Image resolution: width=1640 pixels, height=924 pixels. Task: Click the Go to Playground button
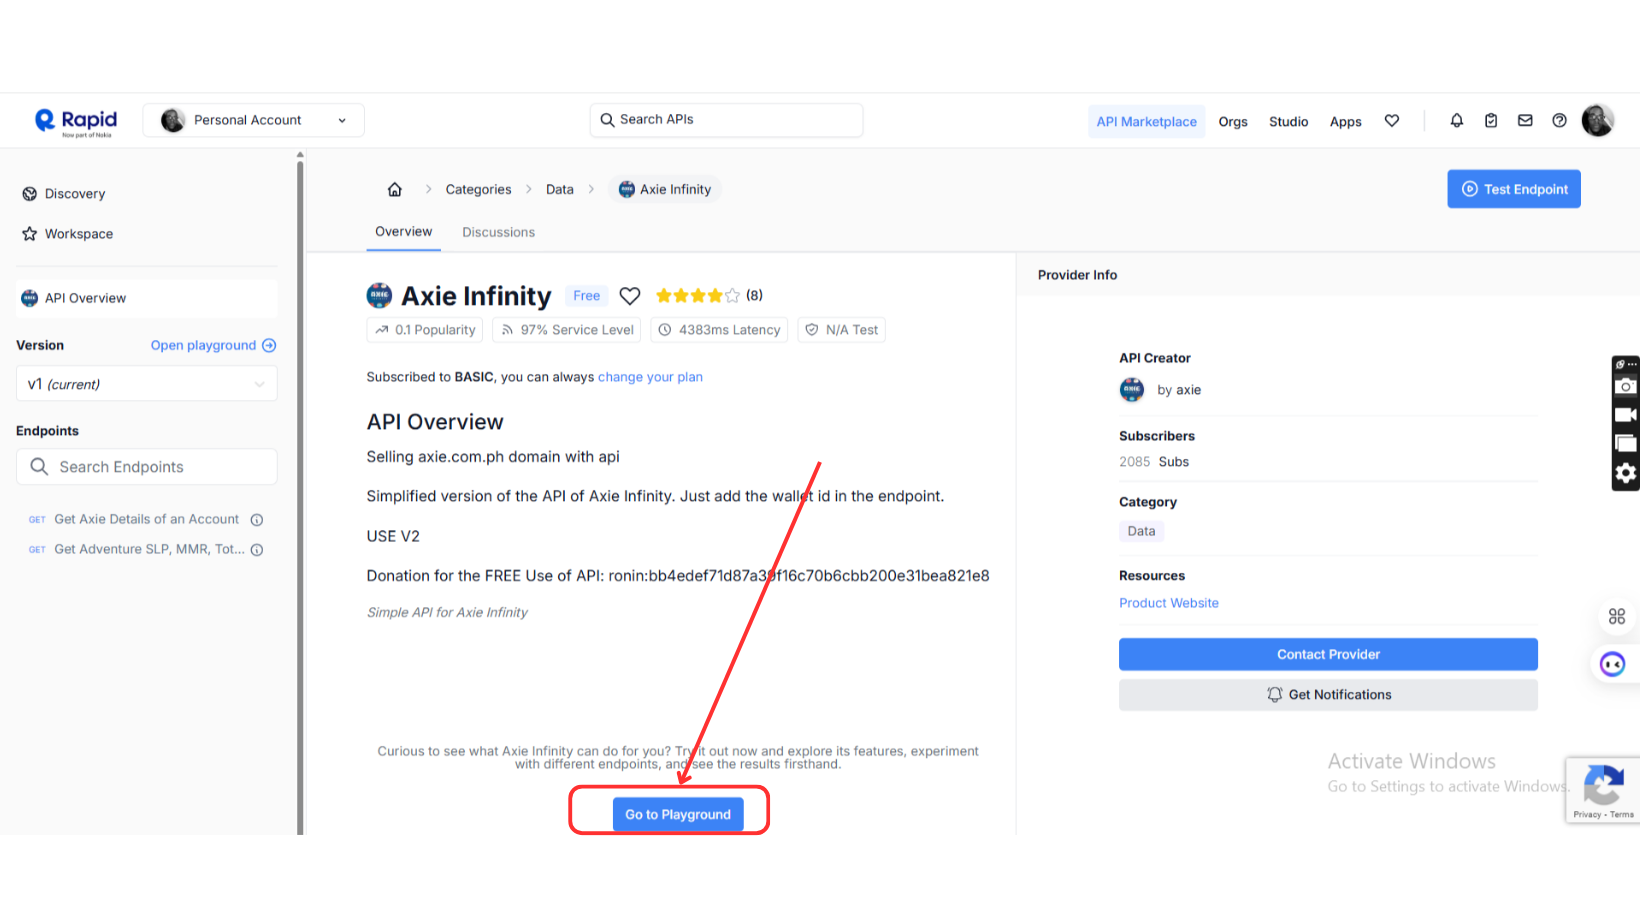click(678, 815)
